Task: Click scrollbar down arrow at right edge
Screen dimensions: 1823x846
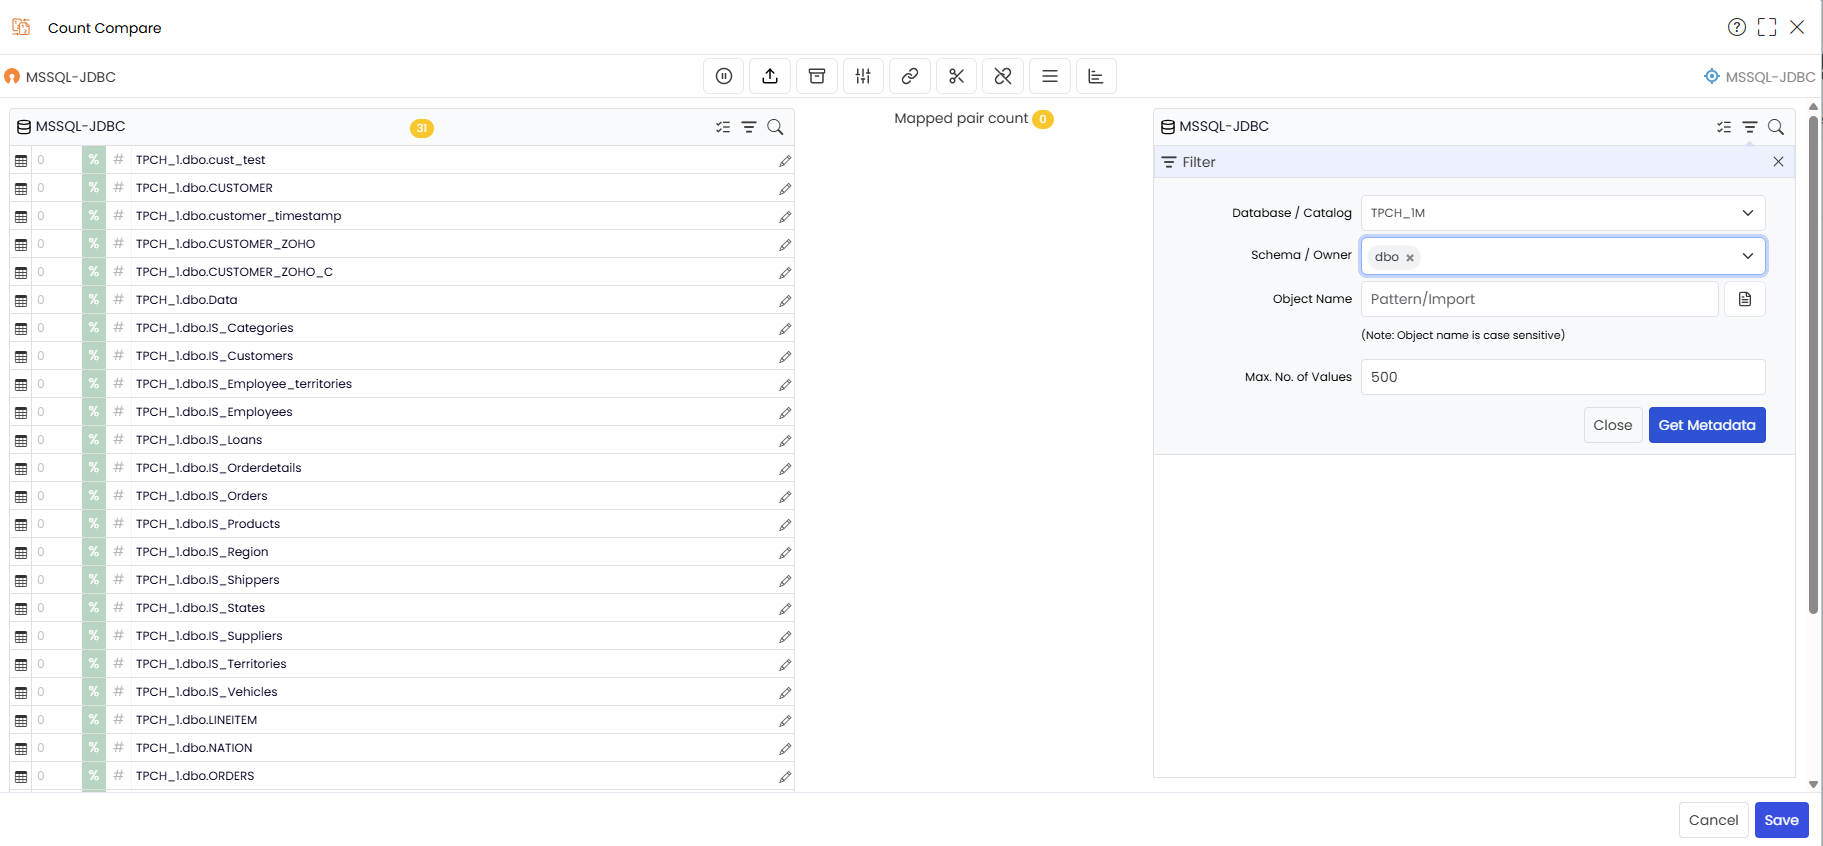Action: pos(1813,785)
